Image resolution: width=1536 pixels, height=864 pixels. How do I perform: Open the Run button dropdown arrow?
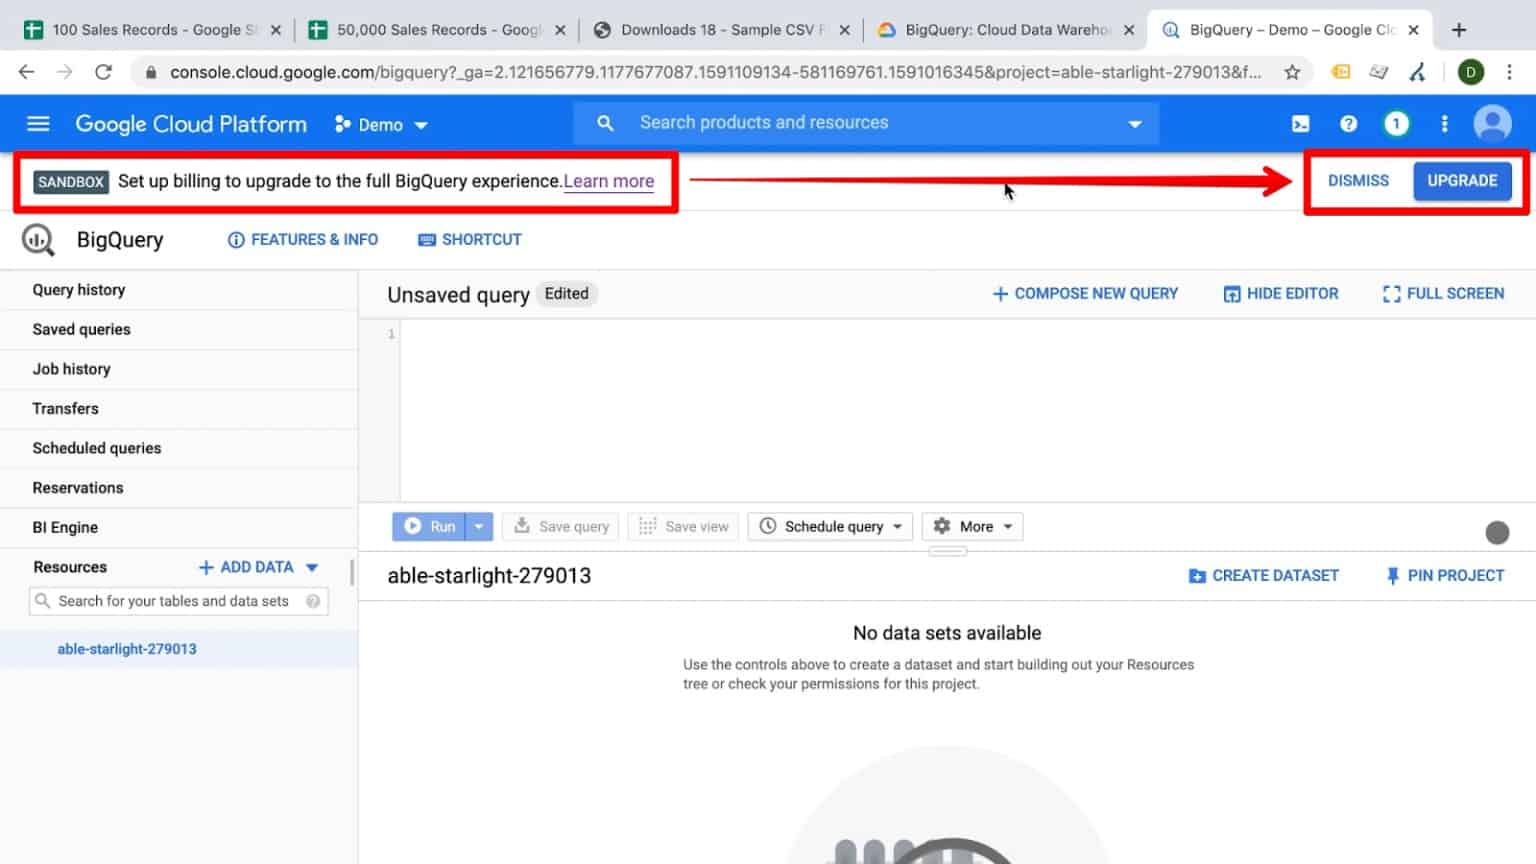tap(479, 526)
